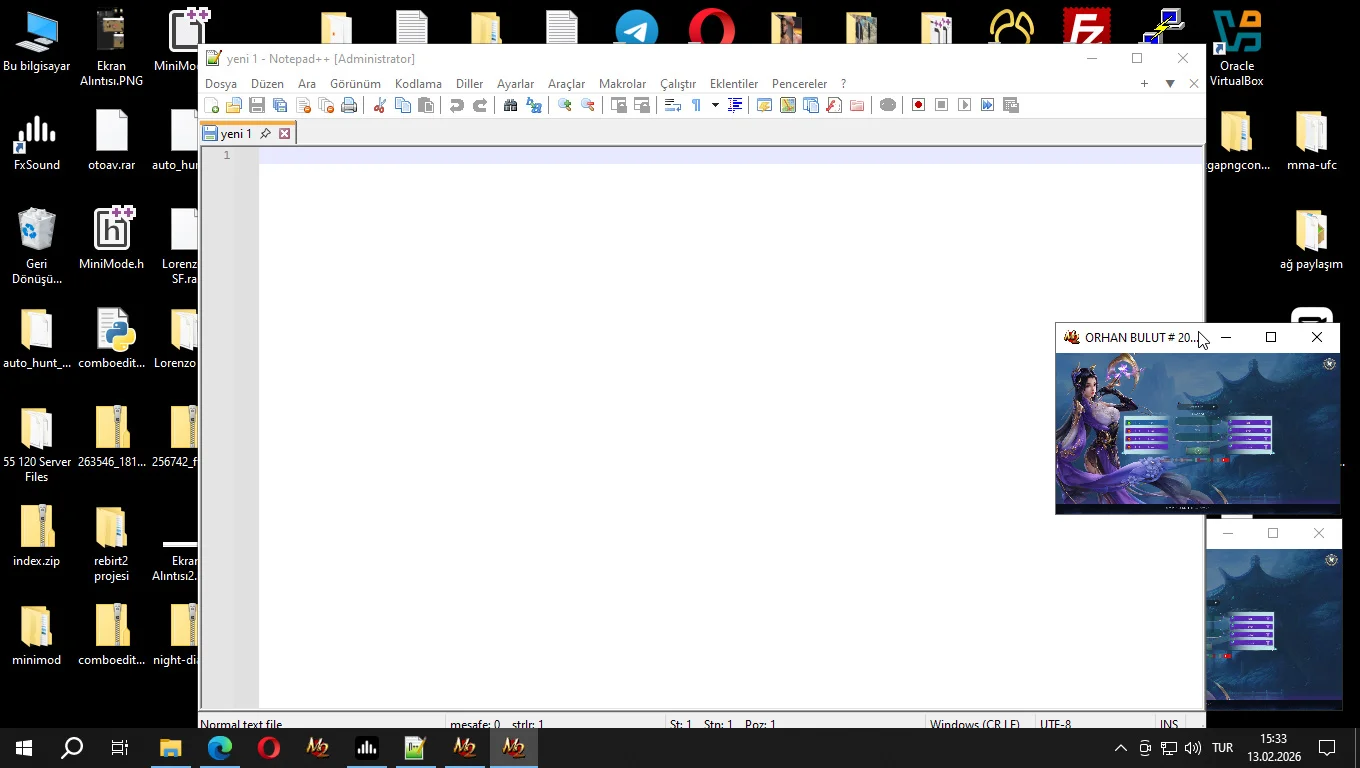
Task: Click the Print toolbar icon
Action: [x=349, y=106]
